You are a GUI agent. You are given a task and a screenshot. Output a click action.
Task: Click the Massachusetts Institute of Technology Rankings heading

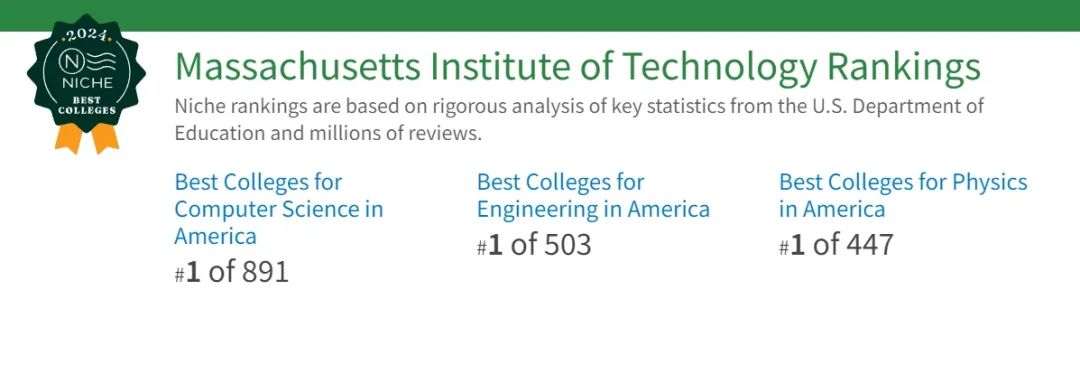click(578, 67)
